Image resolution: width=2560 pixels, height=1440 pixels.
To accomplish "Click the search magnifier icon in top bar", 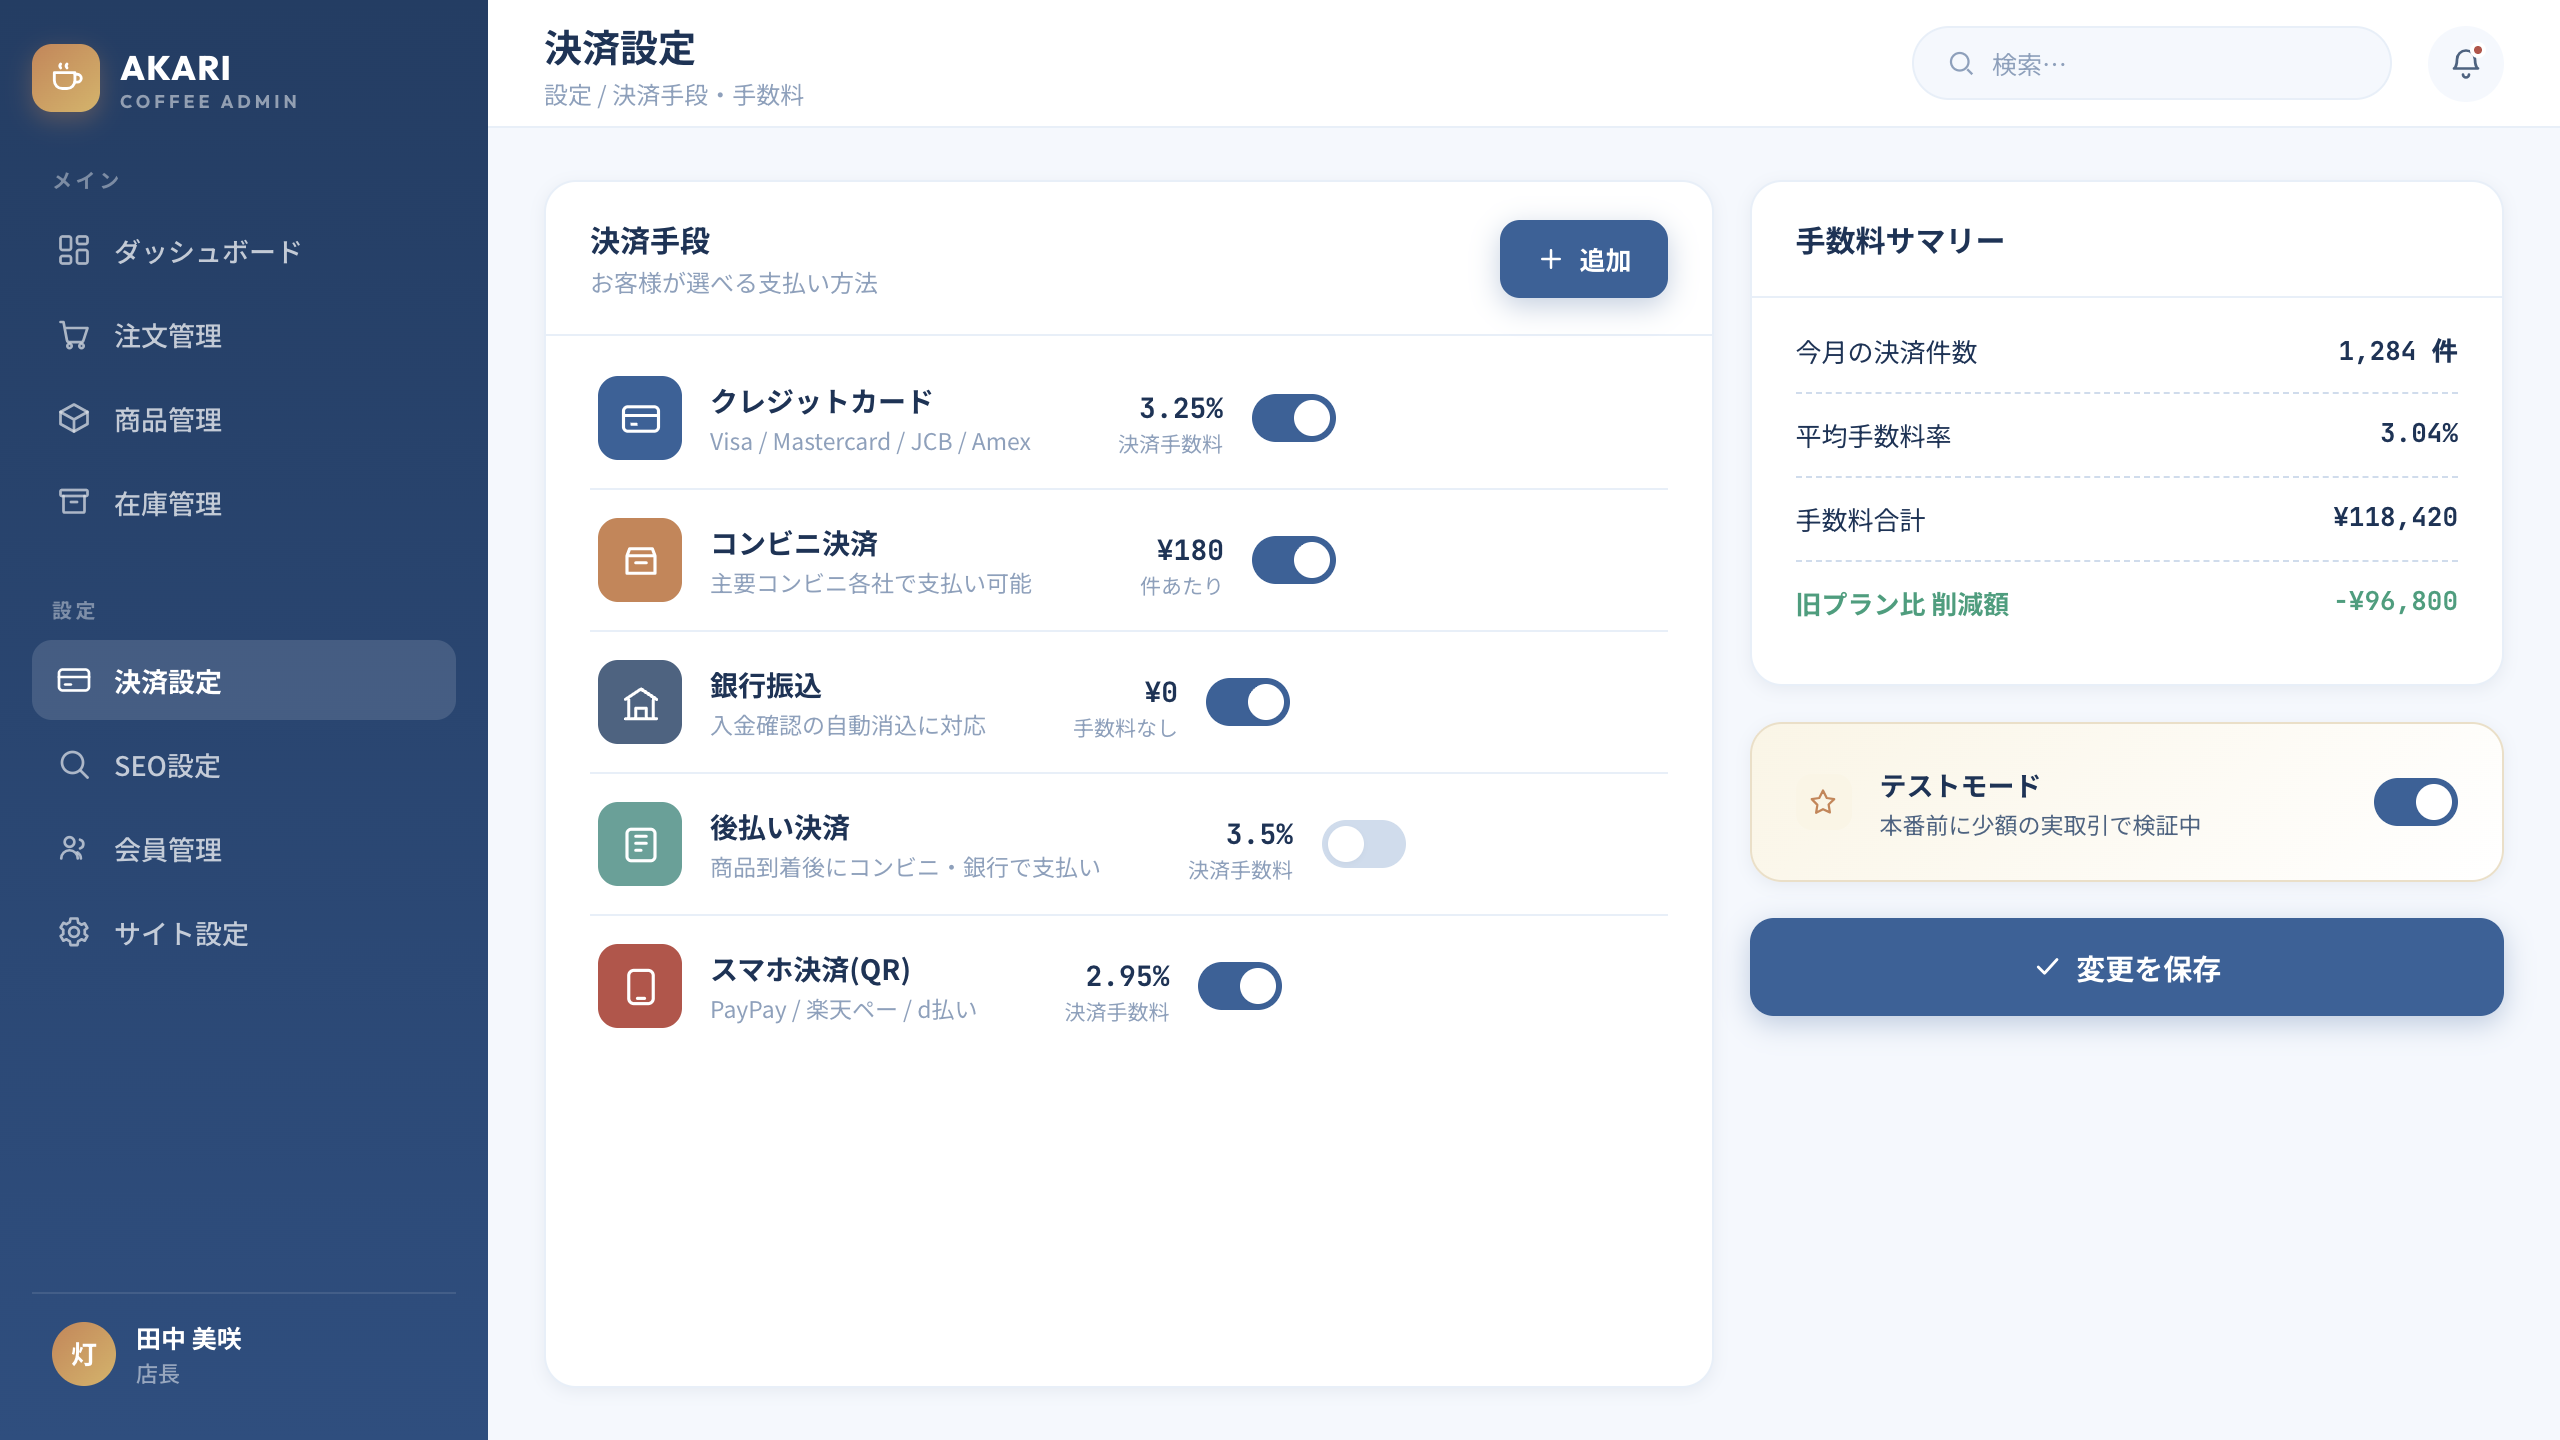I will click(1961, 64).
